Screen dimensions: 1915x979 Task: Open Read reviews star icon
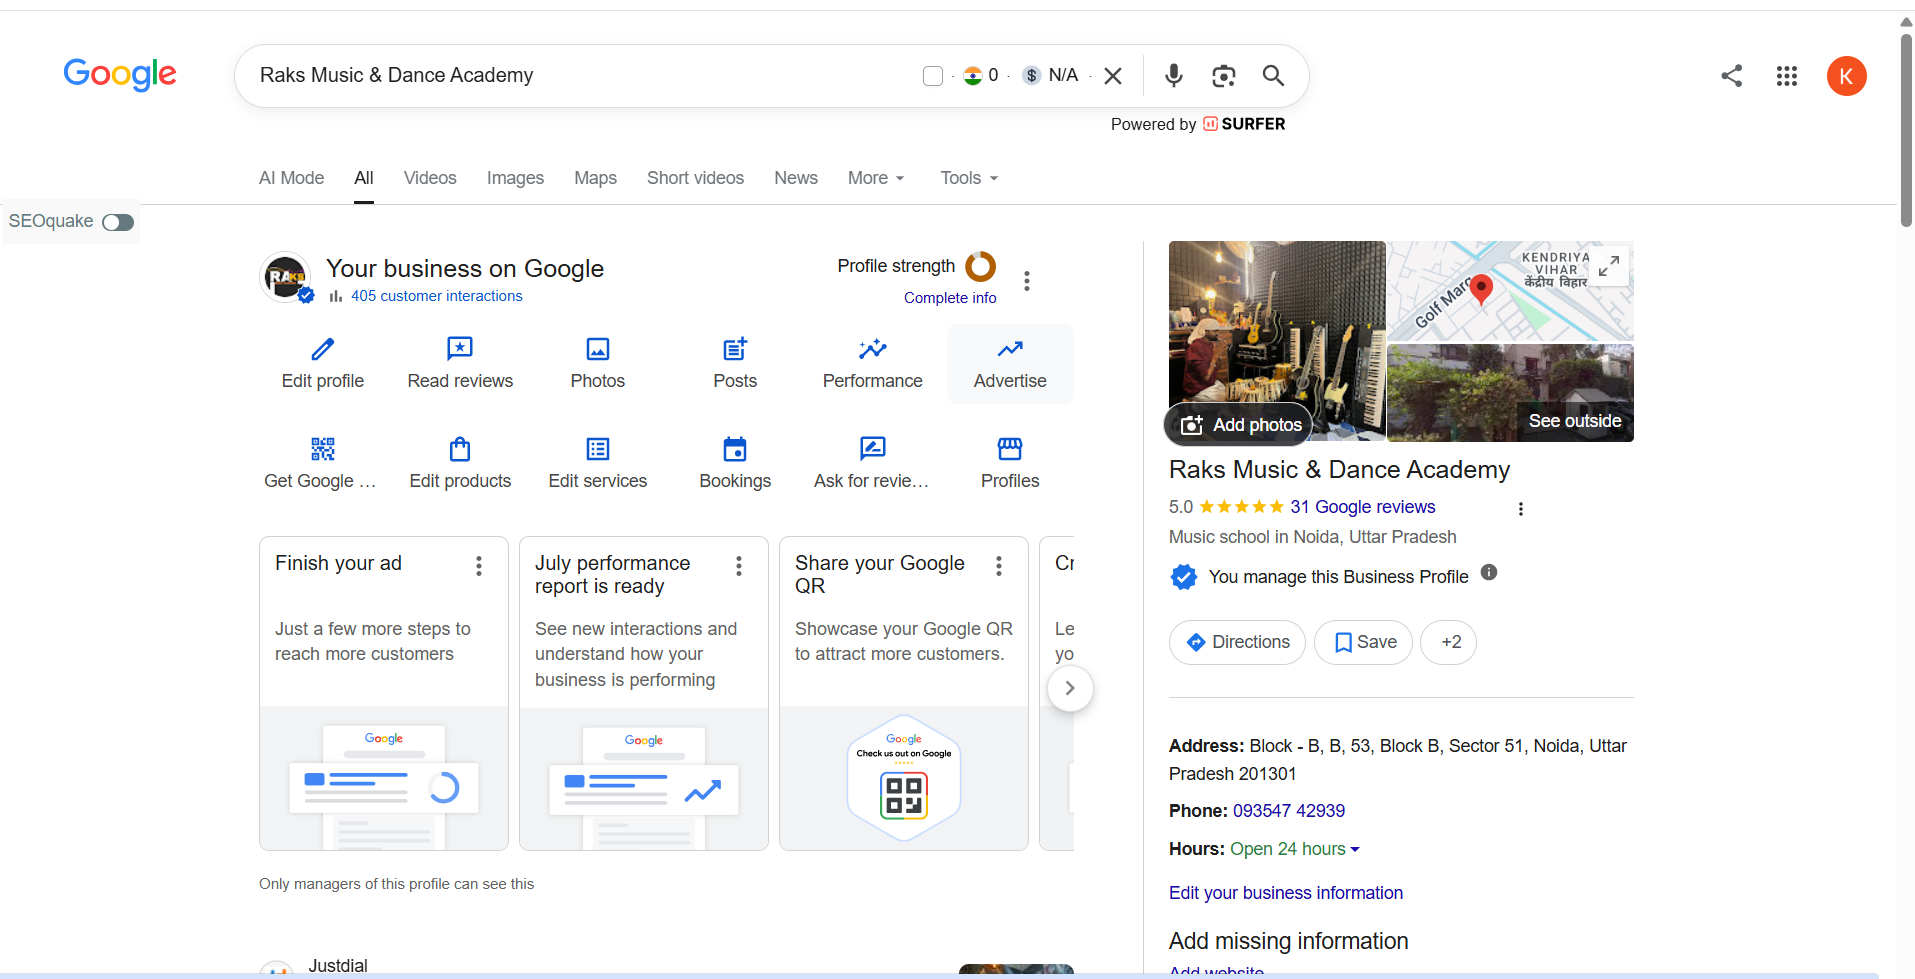pyautogui.click(x=460, y=348)
